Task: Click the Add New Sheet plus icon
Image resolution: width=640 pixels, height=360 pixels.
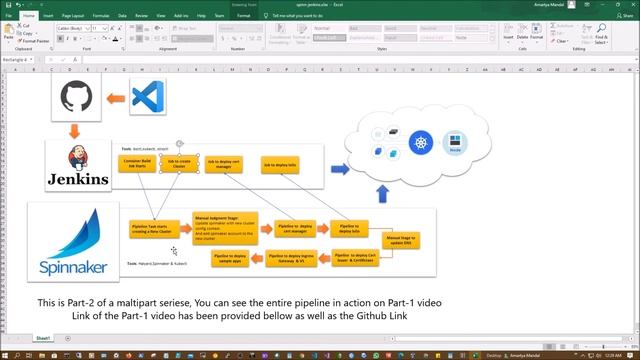Action: pos(68,338)
